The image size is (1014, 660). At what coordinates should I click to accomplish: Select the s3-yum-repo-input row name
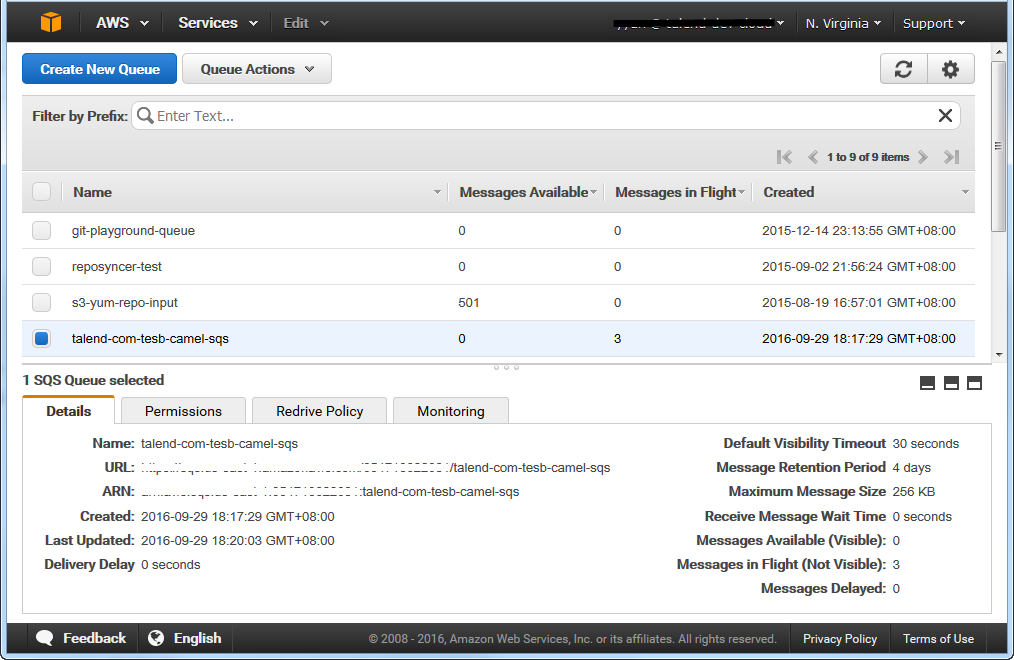point(124,303)
